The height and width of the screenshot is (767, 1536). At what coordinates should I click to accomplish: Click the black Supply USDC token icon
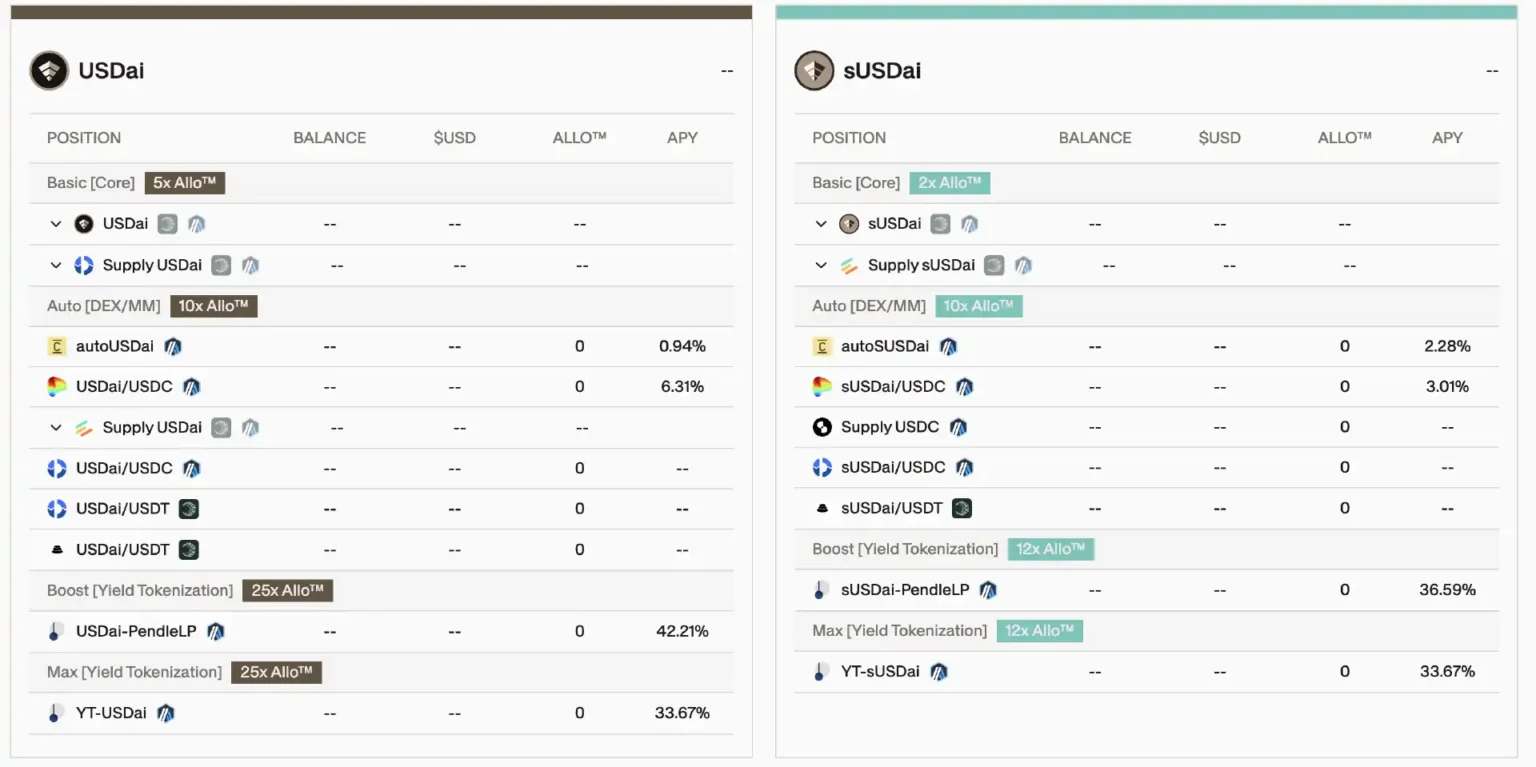[x=821, y=426]
